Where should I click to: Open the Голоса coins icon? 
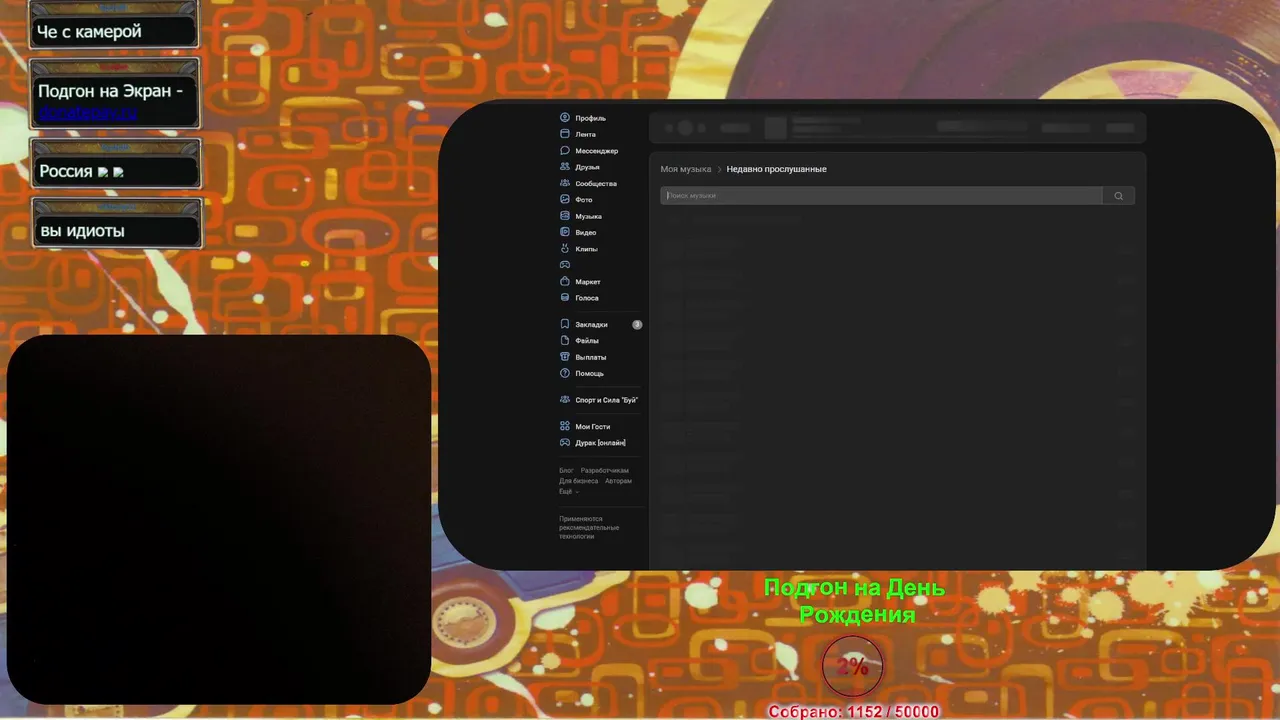coord(565,298)
